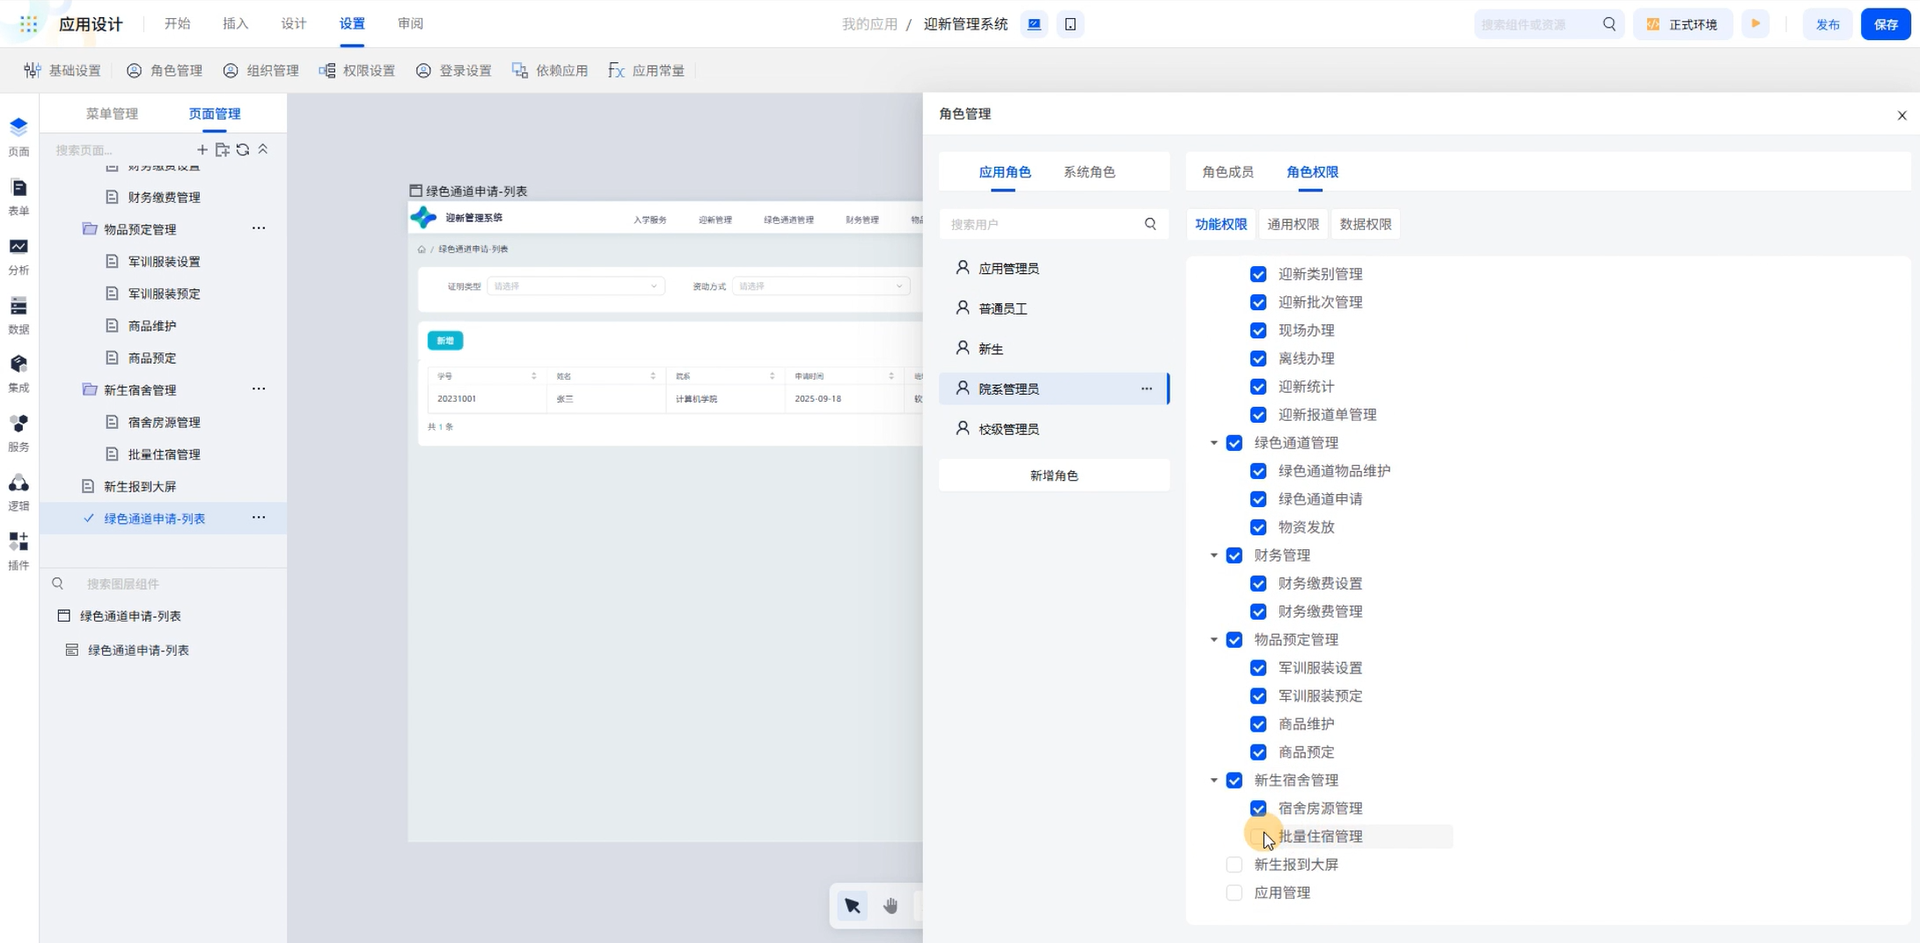Check the 批量住宿管理 permission checkbox
Image resolution: width=1920 pixels, height=943 pixels.
point(1258,836)
